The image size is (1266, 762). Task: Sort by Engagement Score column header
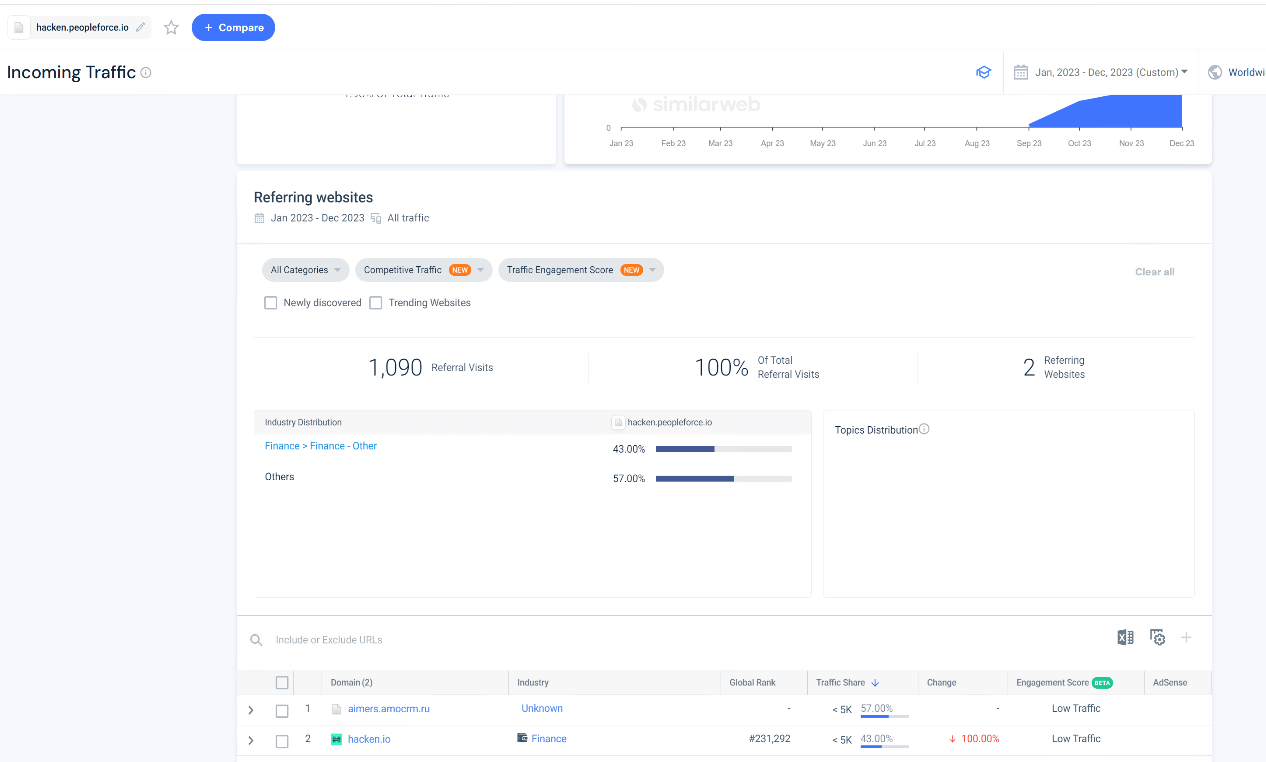[x=1052, y=683]
